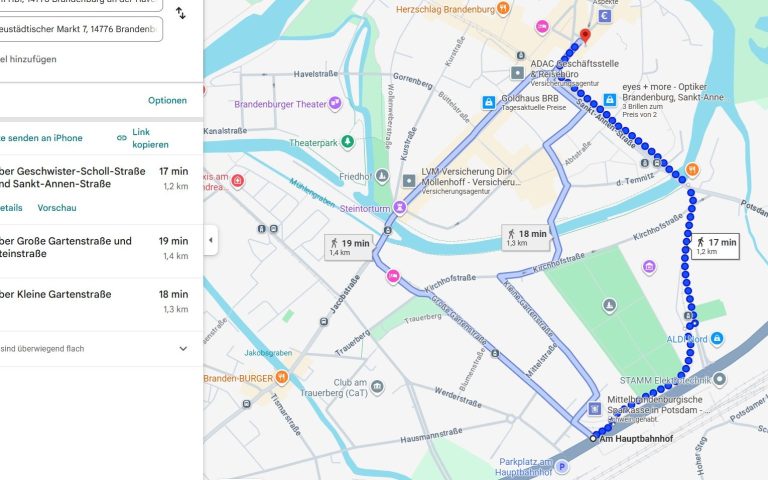The height and width of the screenshot is (480, 768).
Task: Click the ADAC Geschäftsstelle marker icon
Action: point(518,73)
